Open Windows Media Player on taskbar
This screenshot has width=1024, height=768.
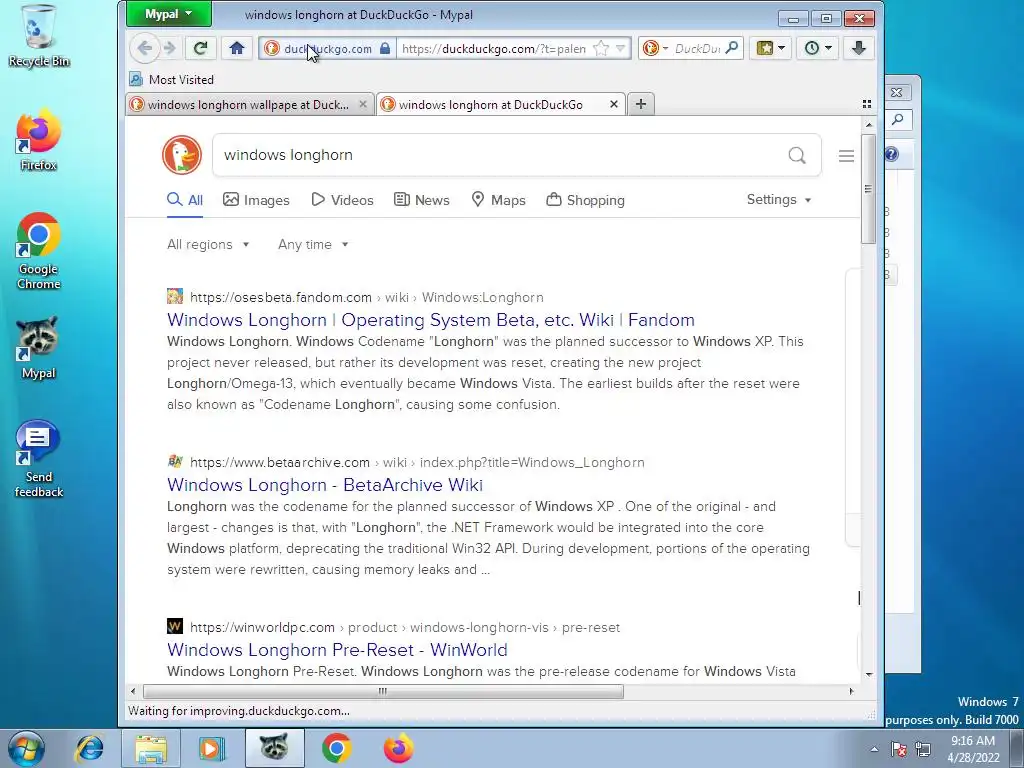point(212,748)
